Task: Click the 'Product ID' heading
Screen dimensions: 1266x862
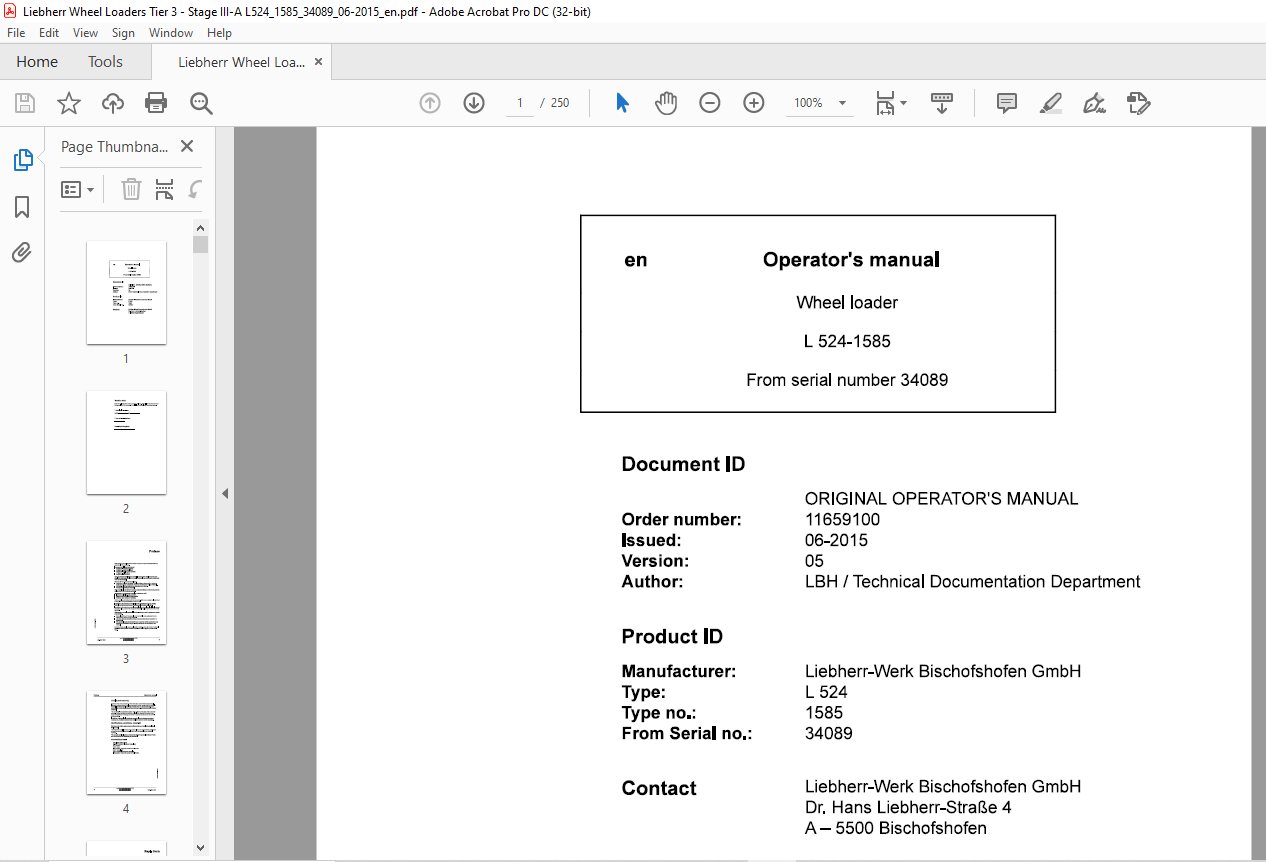Action: 672,637
